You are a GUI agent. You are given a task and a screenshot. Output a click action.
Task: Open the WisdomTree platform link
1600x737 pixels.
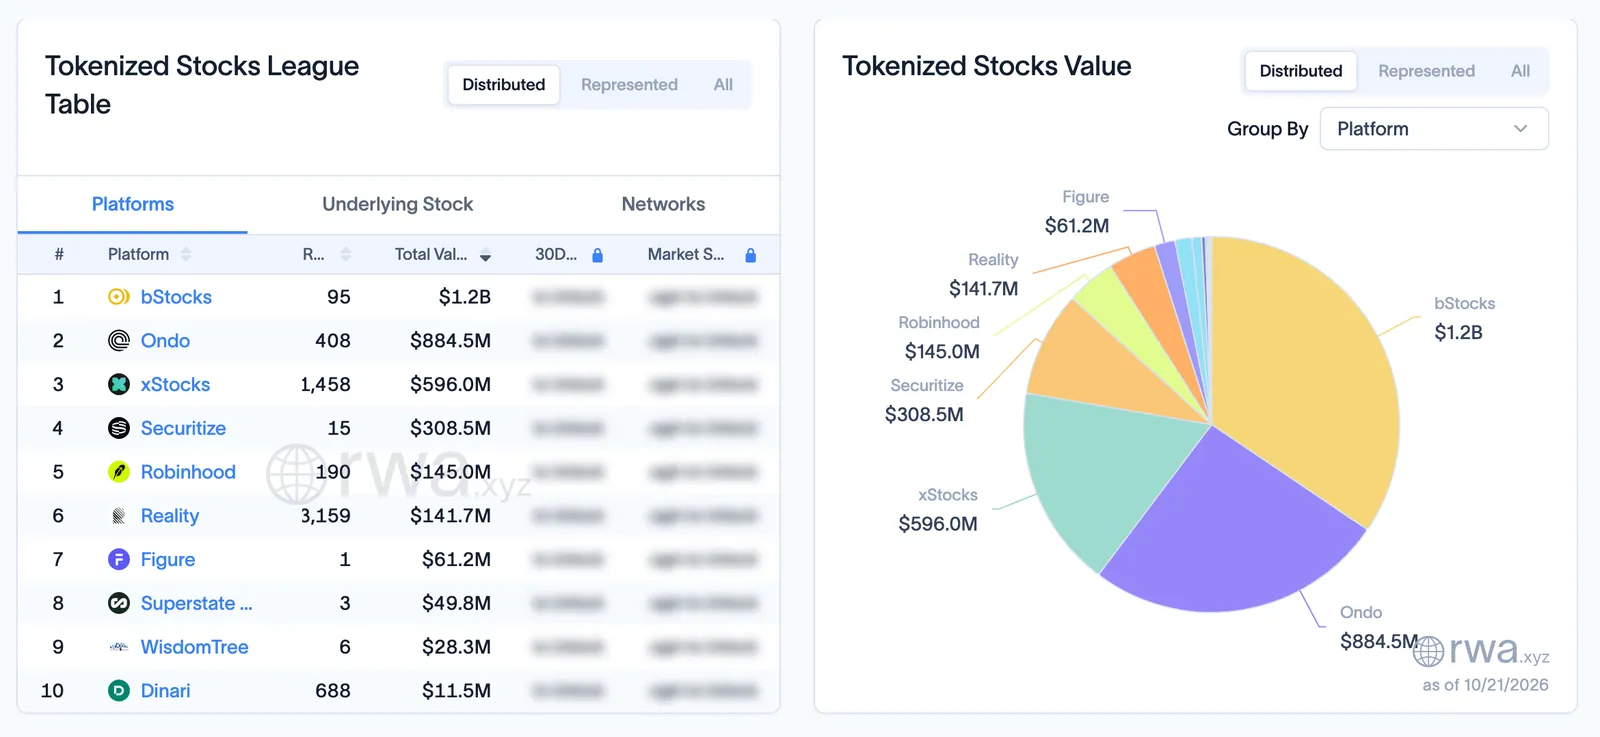click(194, 647)
